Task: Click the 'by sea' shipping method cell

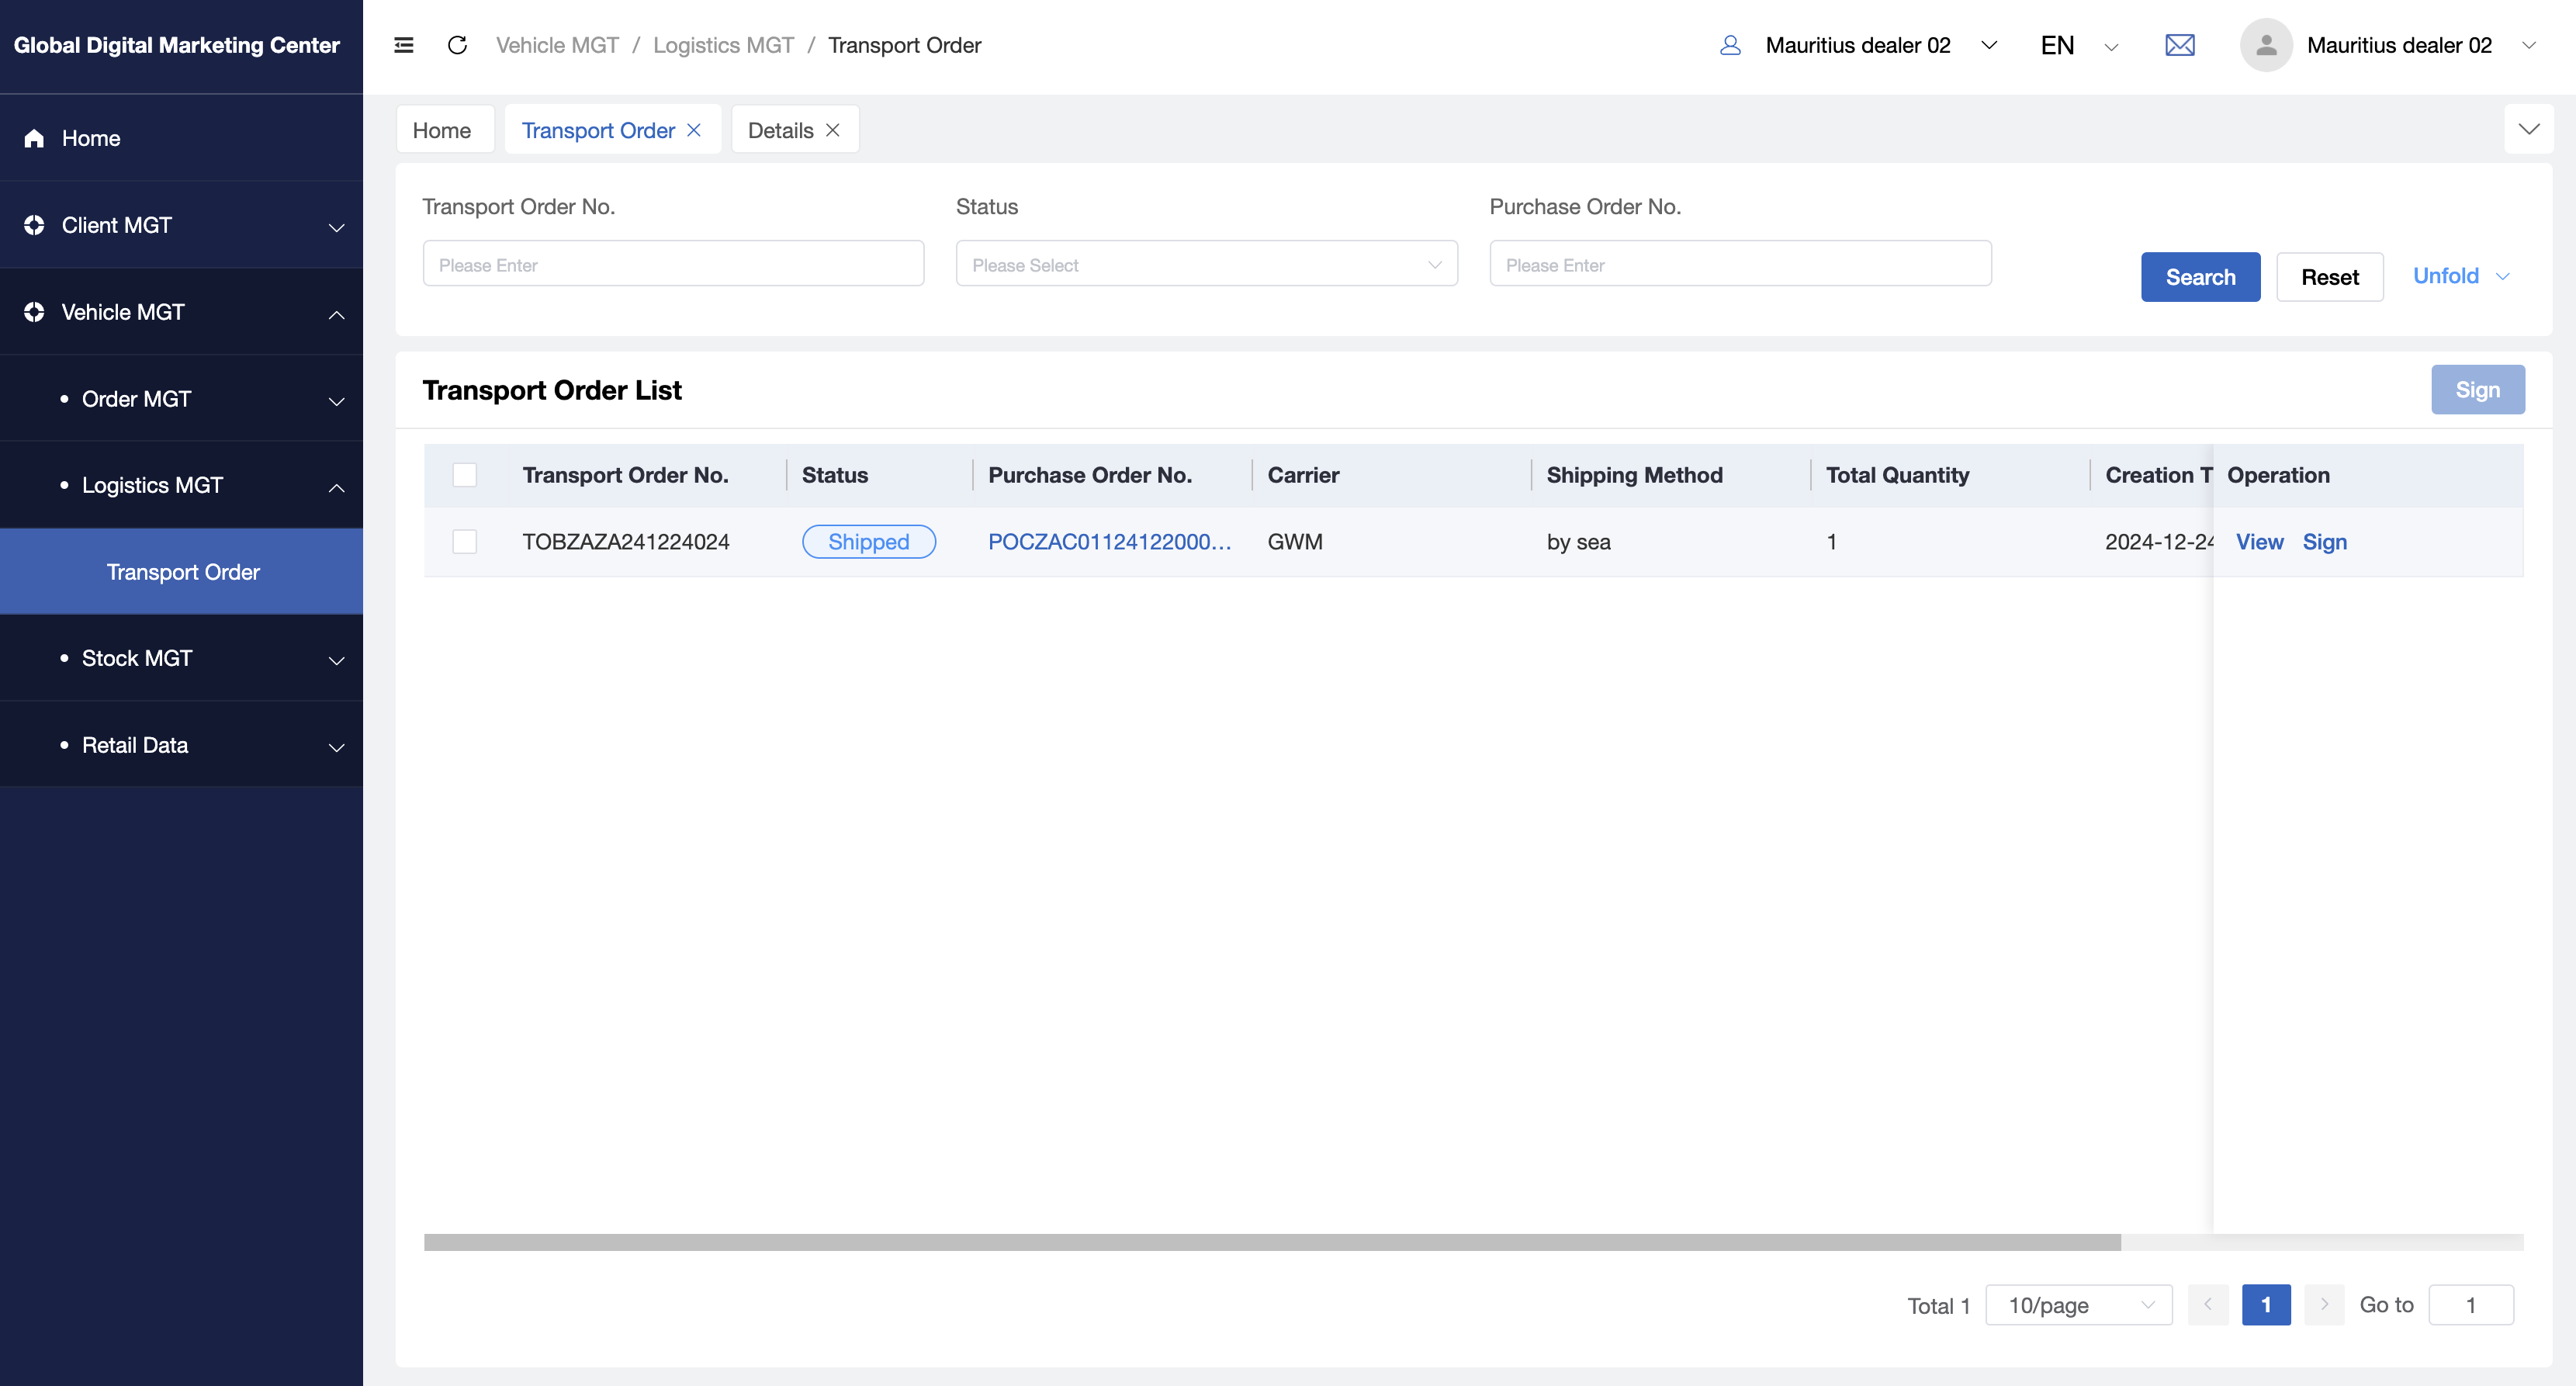Action: (x=1578, y=541)
